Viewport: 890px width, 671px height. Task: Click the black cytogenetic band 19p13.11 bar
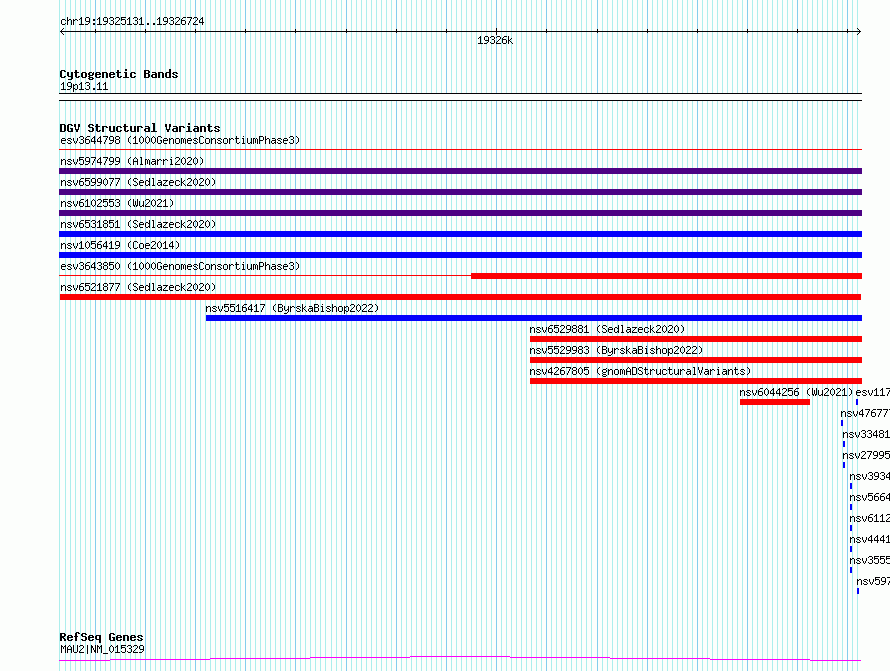tap(460, 97)
